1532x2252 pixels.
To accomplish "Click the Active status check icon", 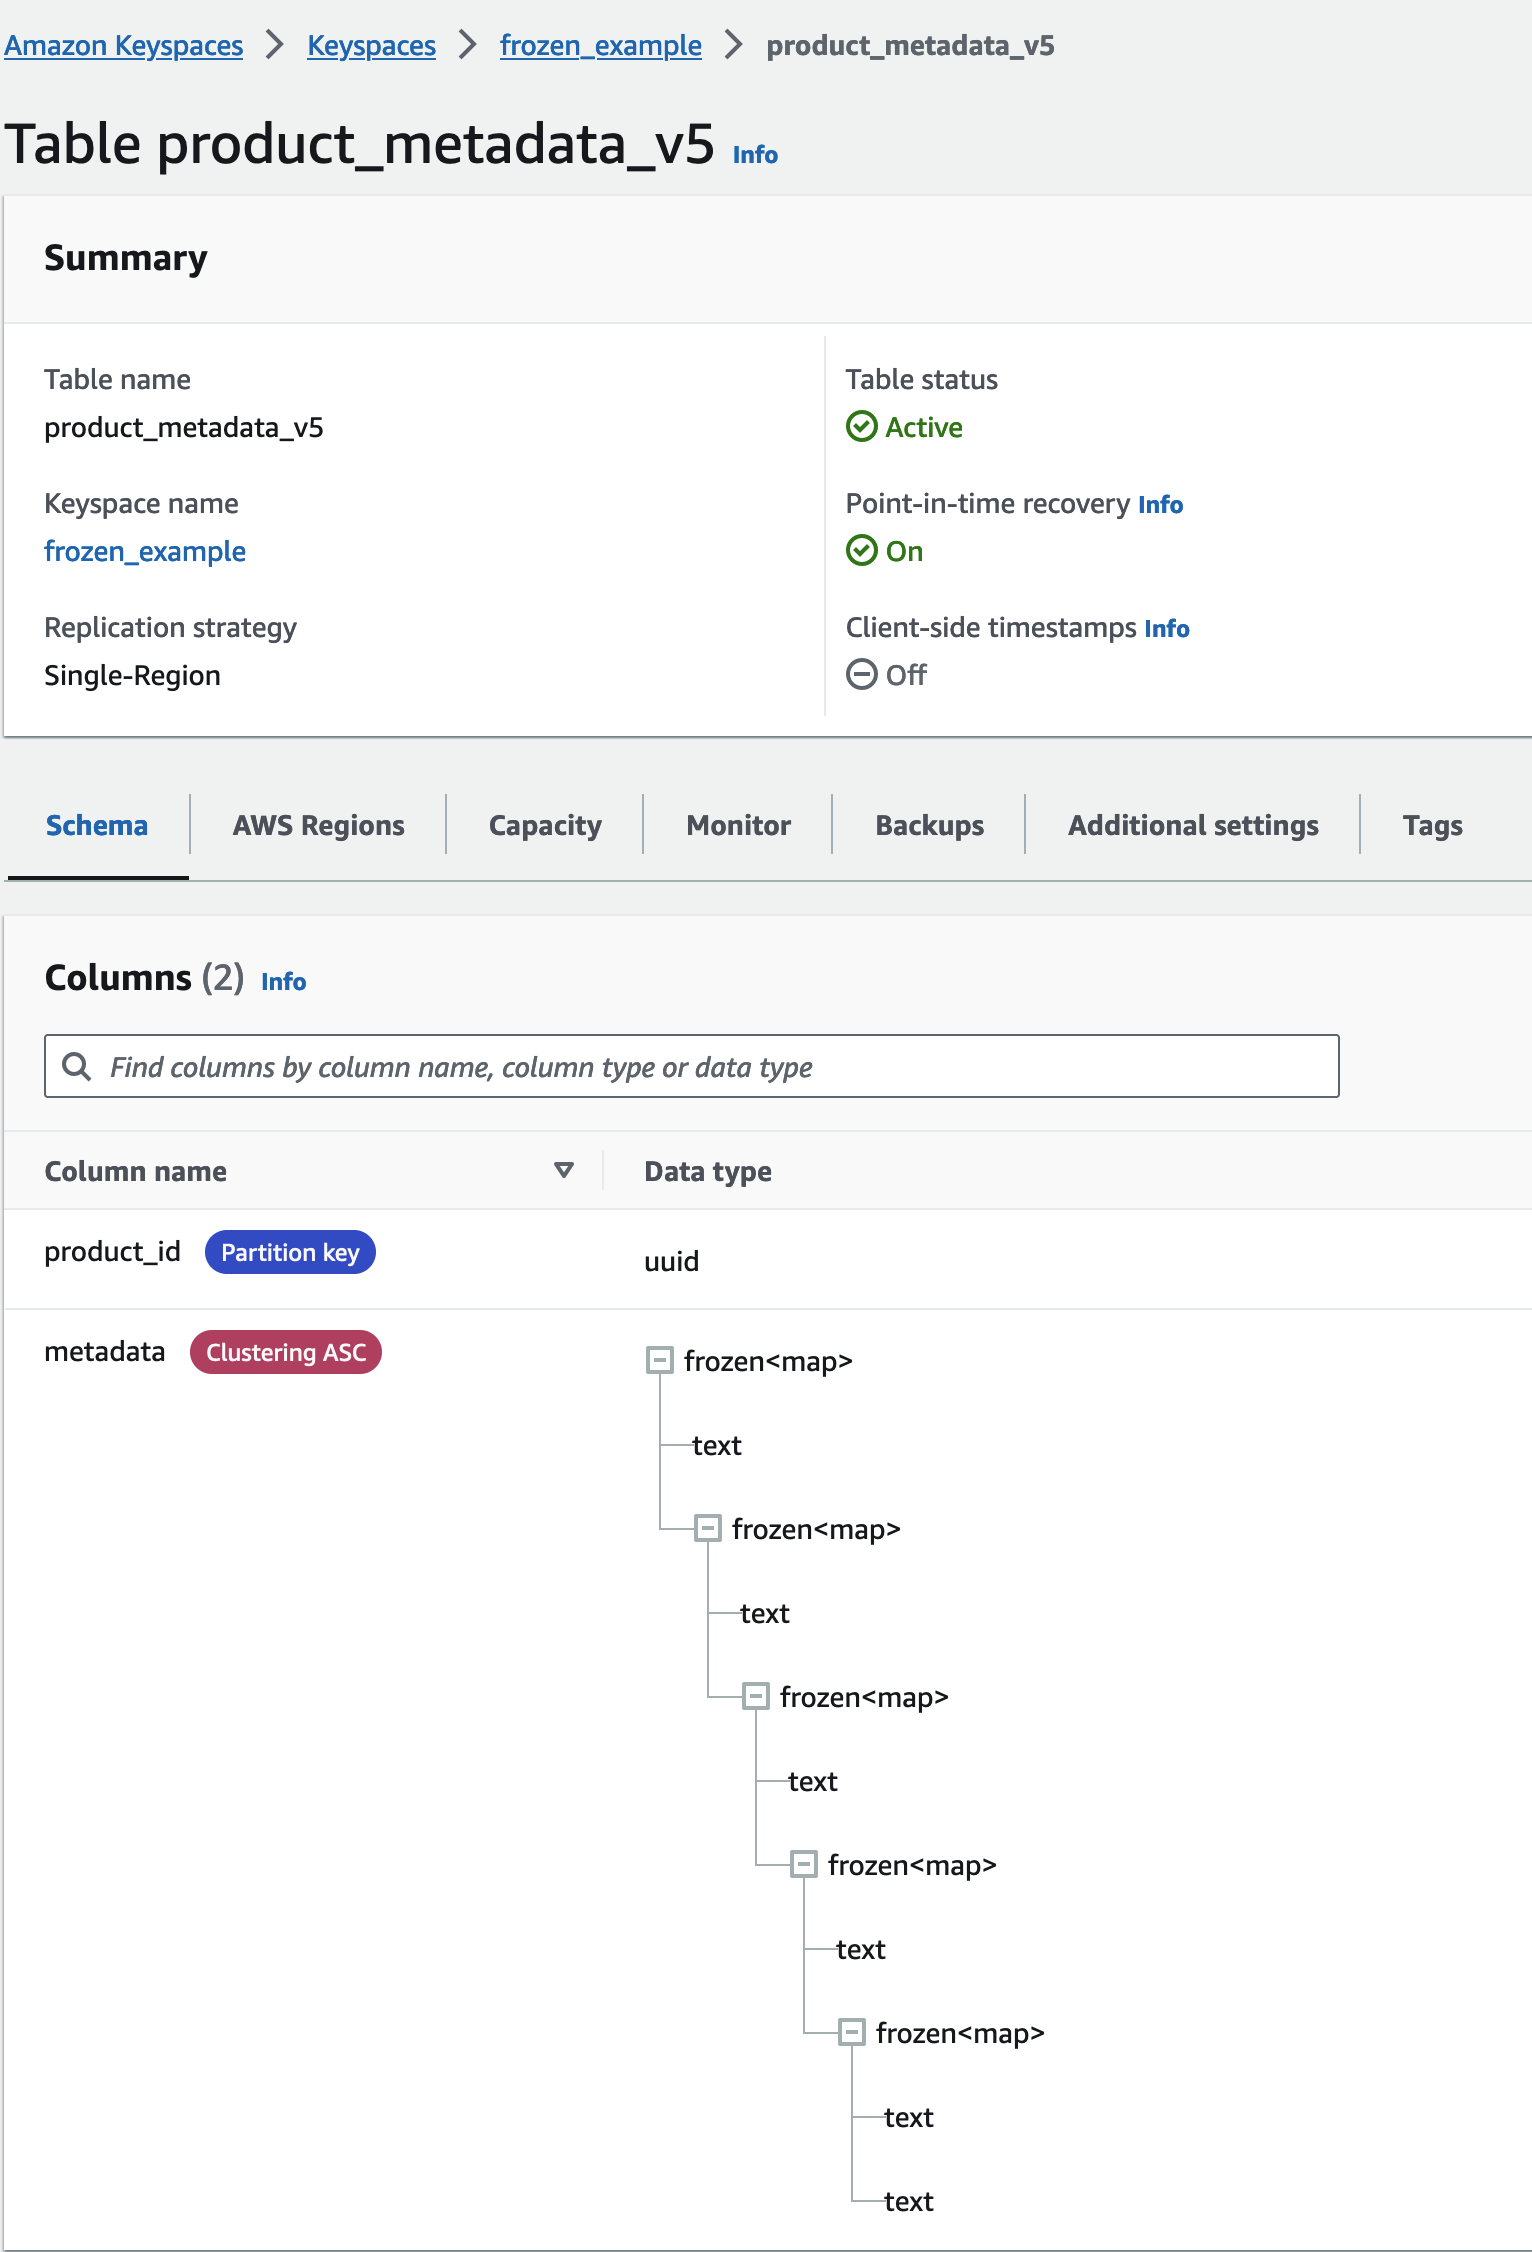I will 861,427.
